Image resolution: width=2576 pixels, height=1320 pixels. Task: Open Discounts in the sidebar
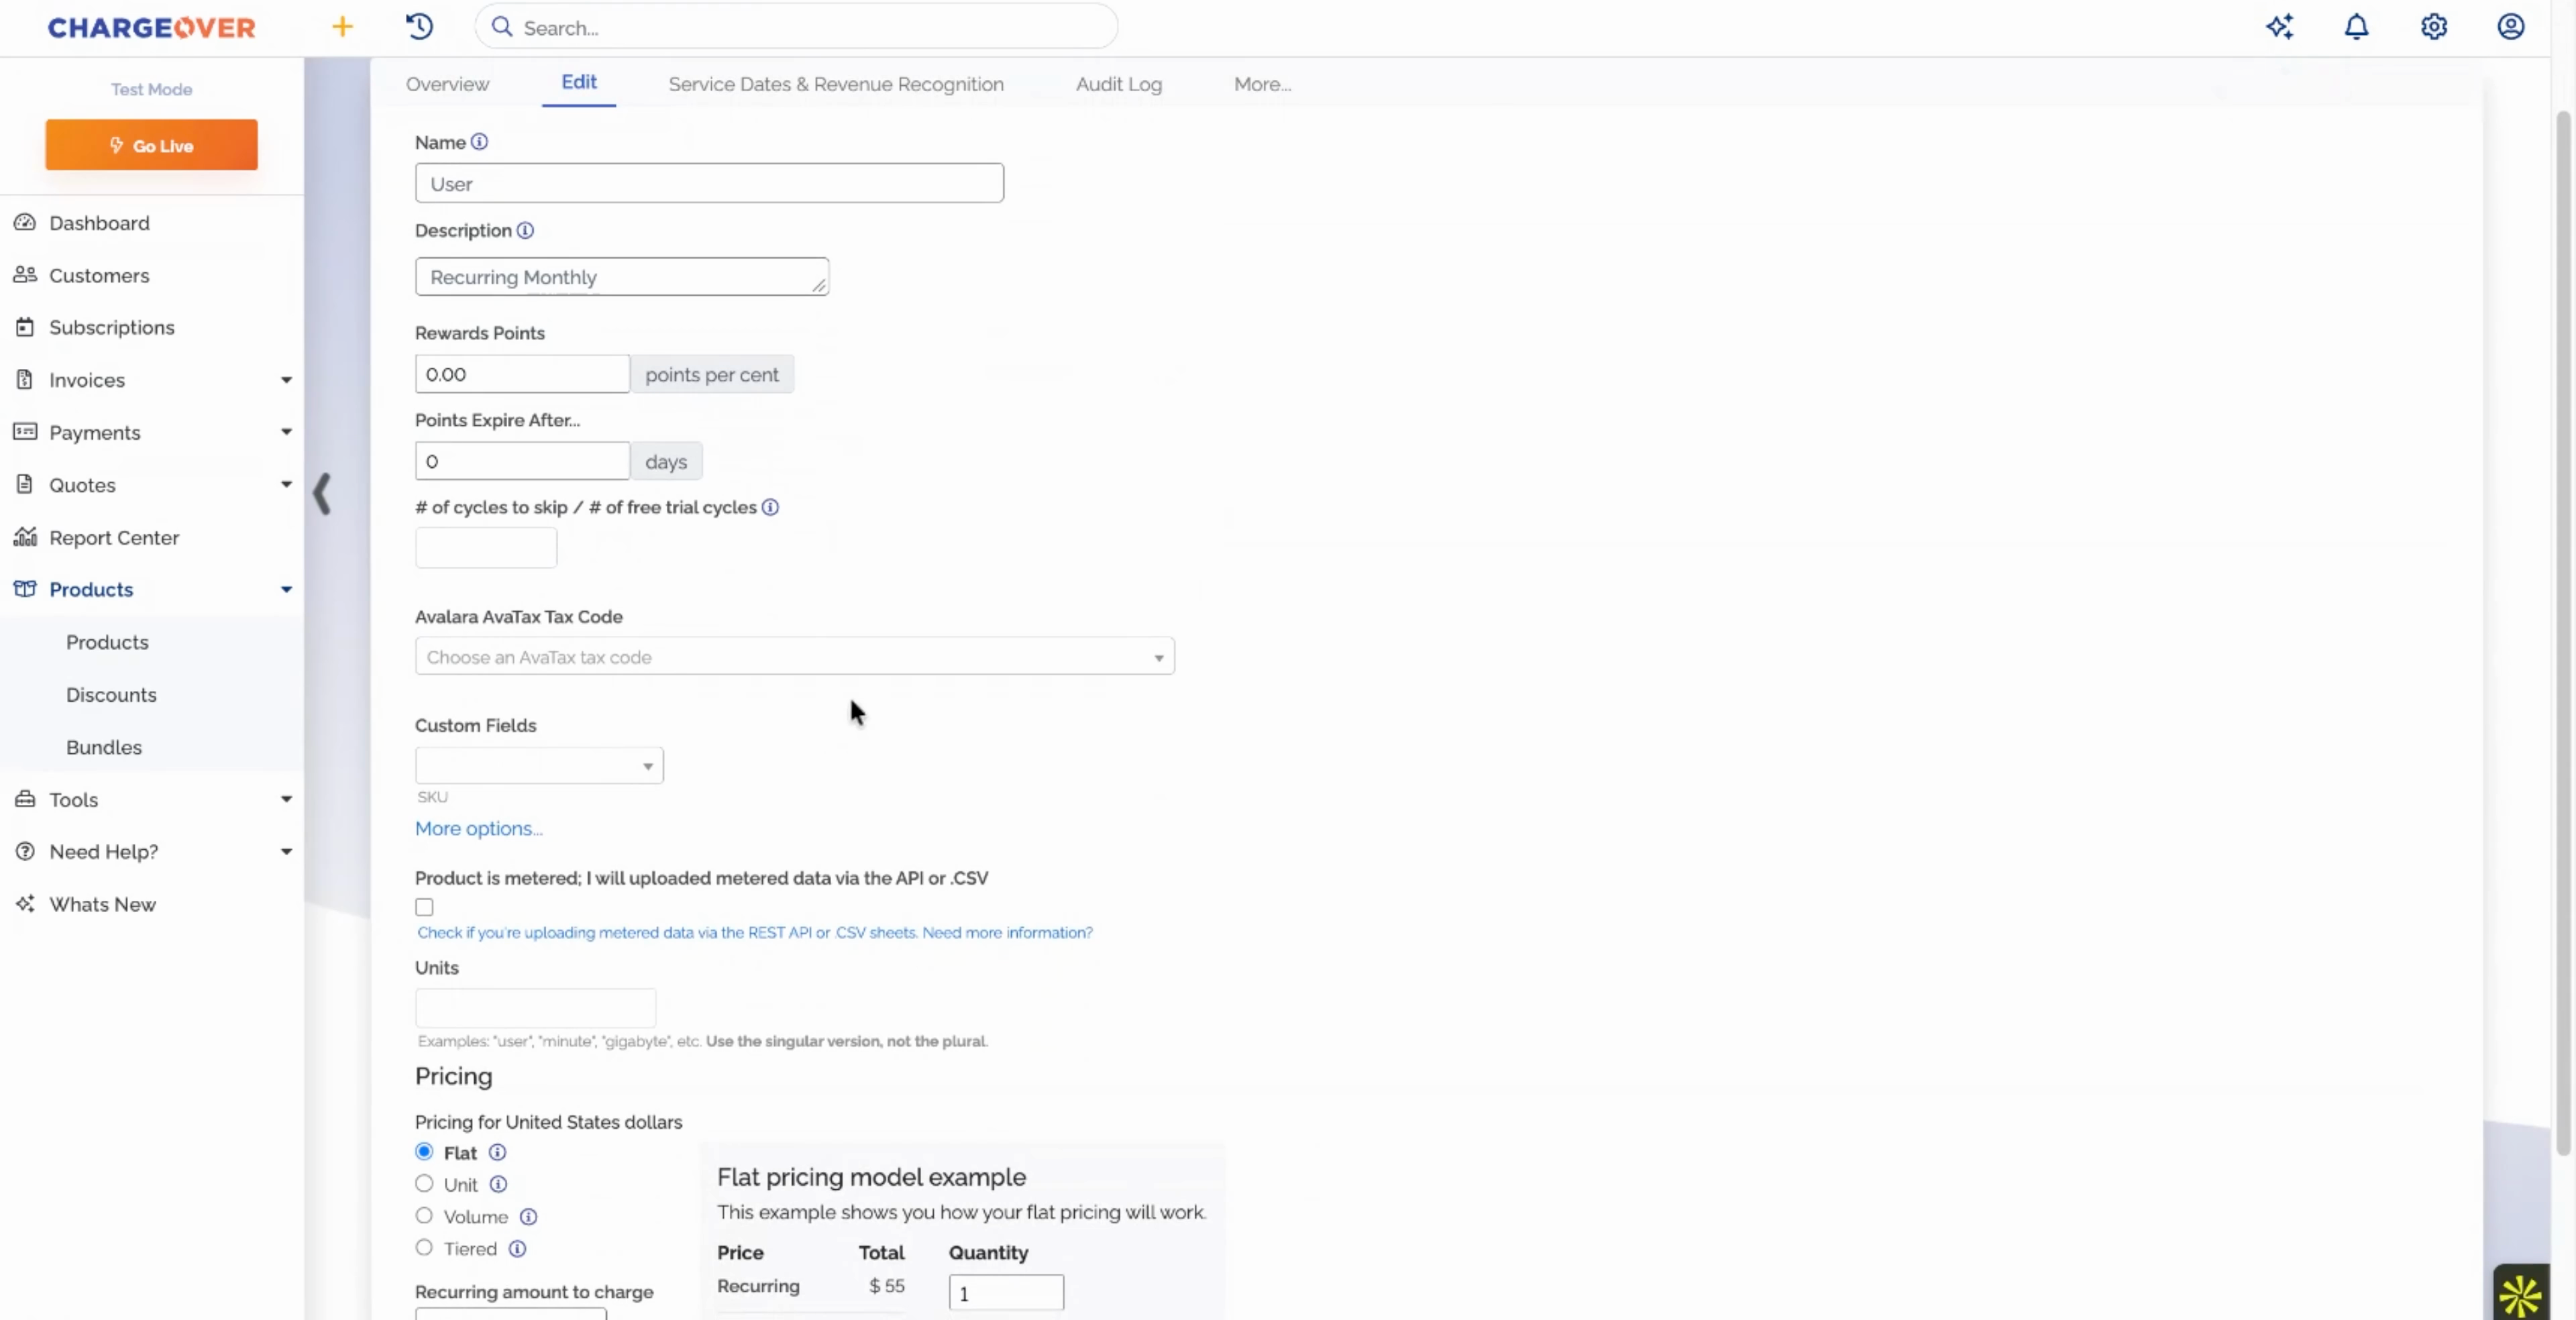coord(111,694)
